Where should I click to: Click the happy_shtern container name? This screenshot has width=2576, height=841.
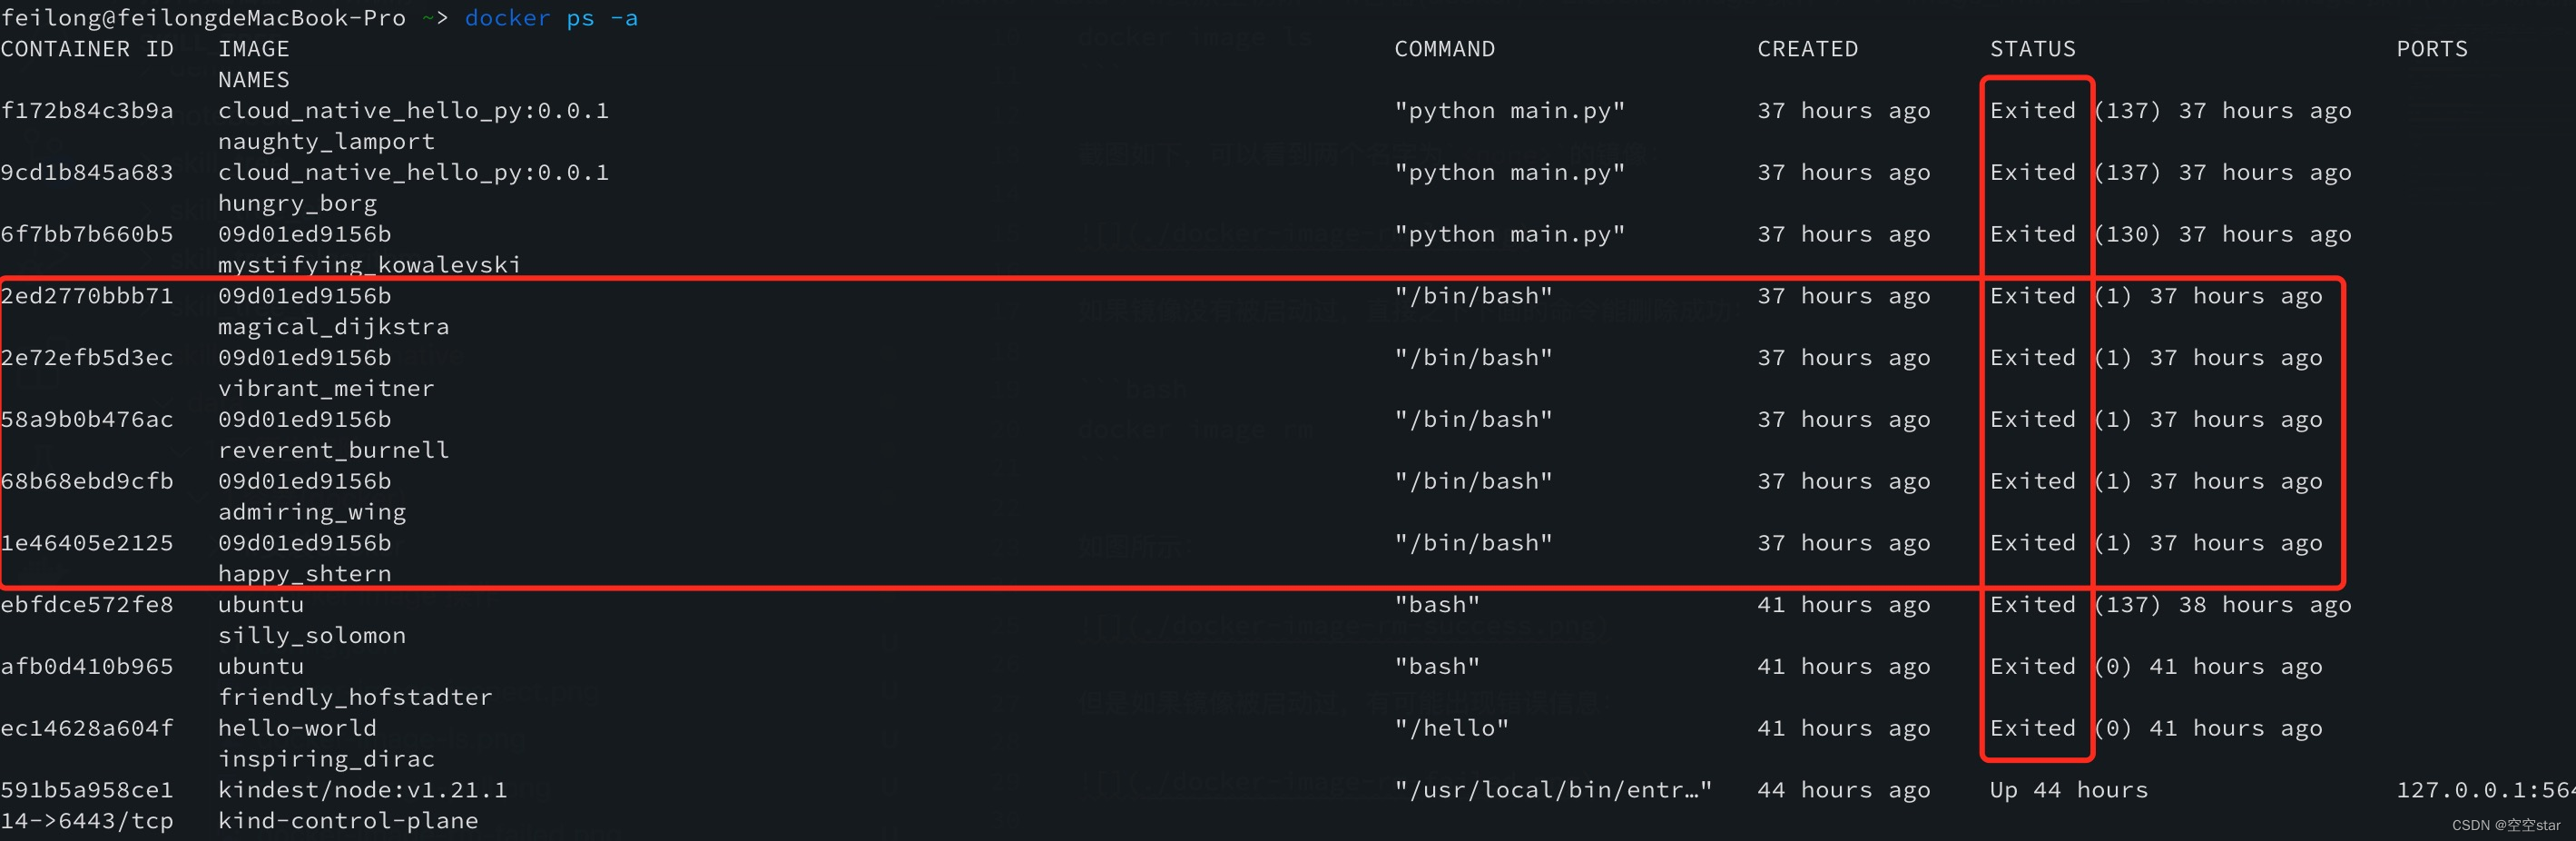(x=304, y=574)
